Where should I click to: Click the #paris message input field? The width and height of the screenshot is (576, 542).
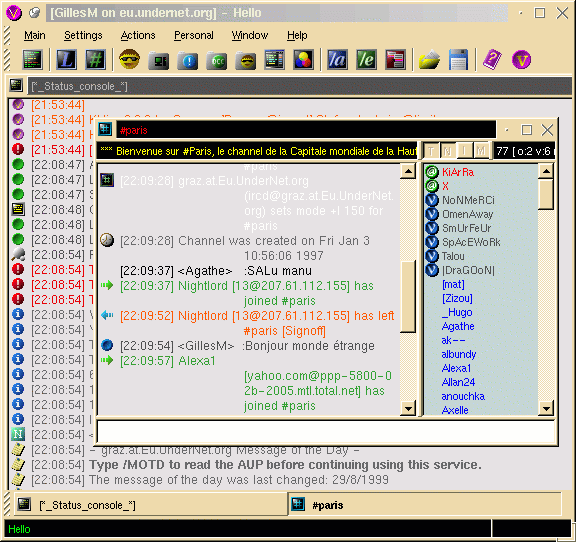[326, 431]
